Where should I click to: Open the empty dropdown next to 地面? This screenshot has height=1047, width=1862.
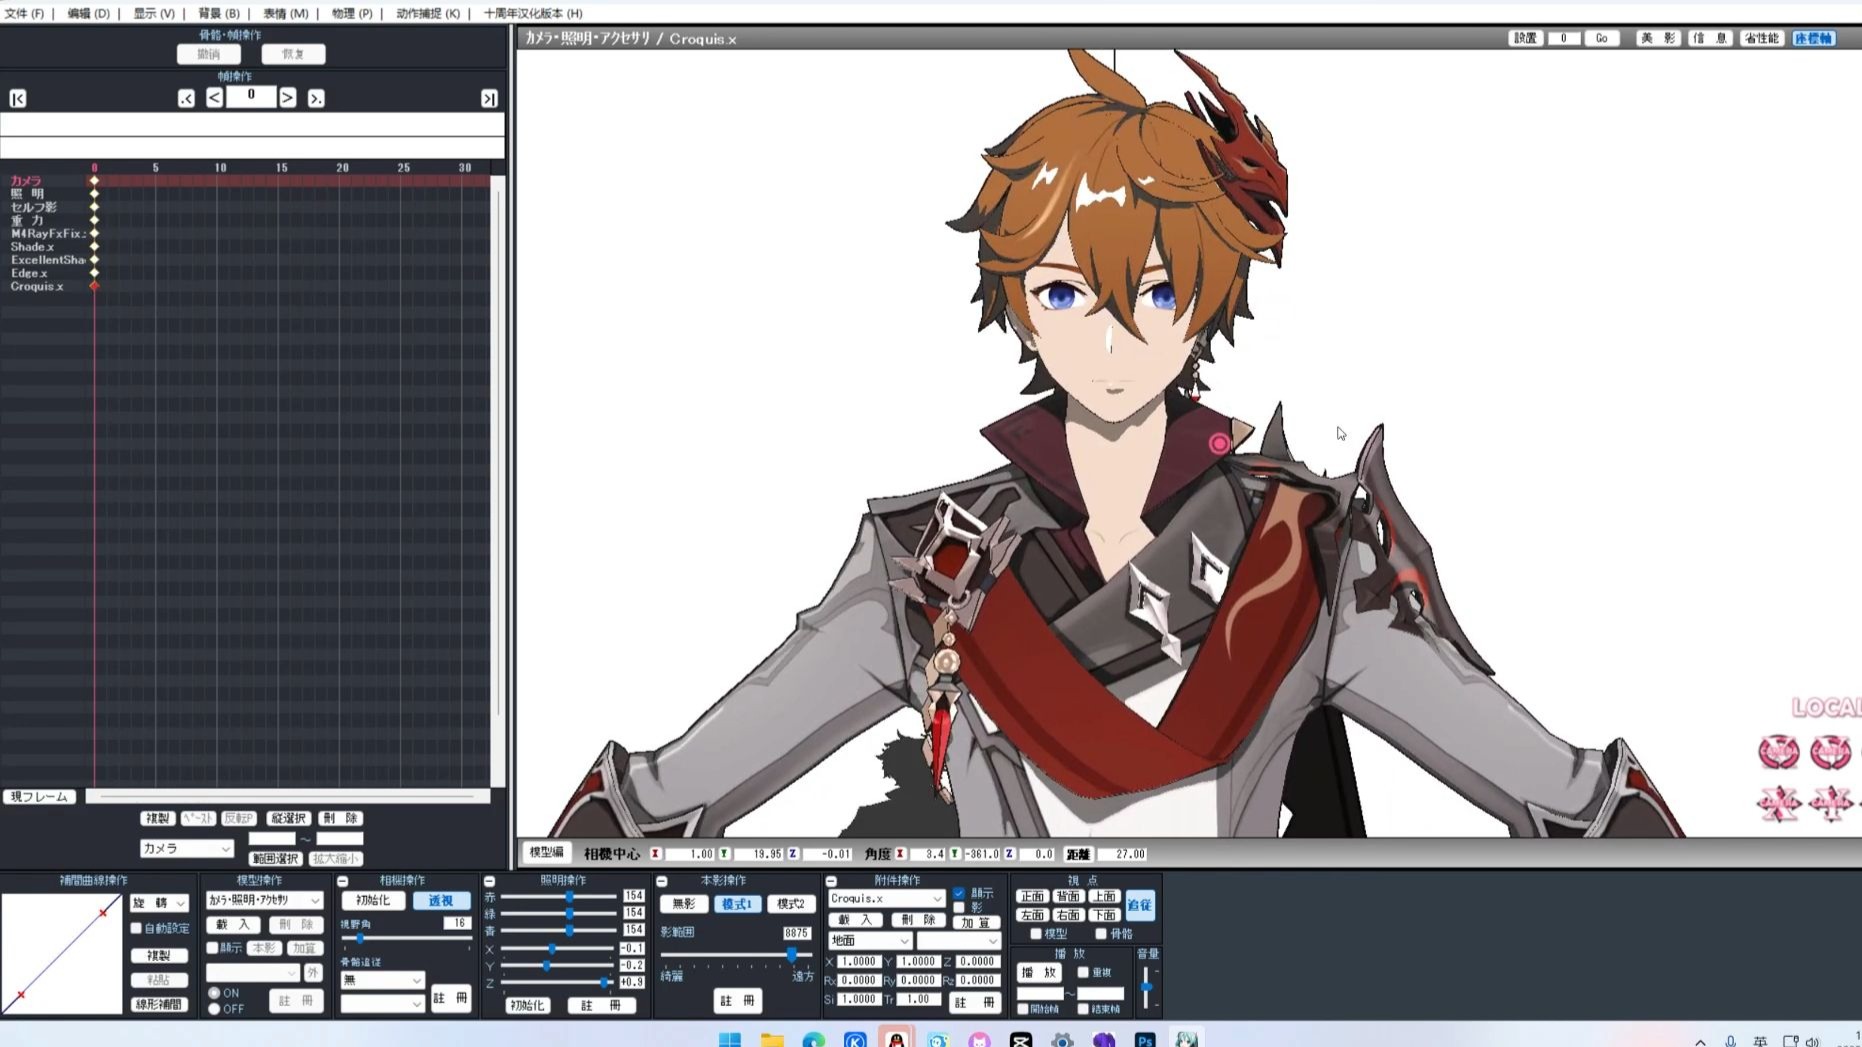(x=958, y=940)
